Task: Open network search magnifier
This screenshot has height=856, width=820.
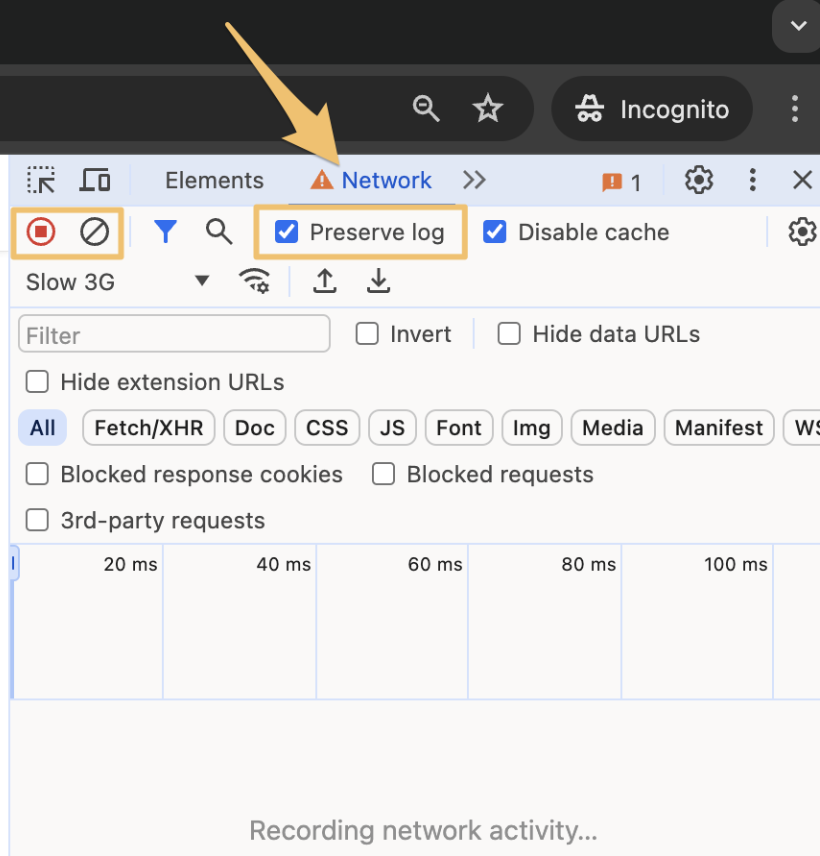Action: click(219, 232)
